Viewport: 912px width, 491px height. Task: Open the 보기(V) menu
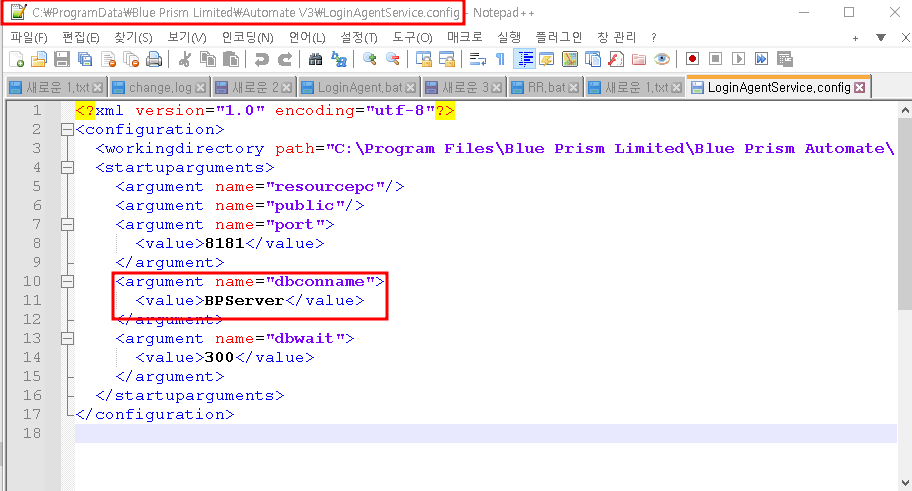pyautogui.click(x=187, y=37)
